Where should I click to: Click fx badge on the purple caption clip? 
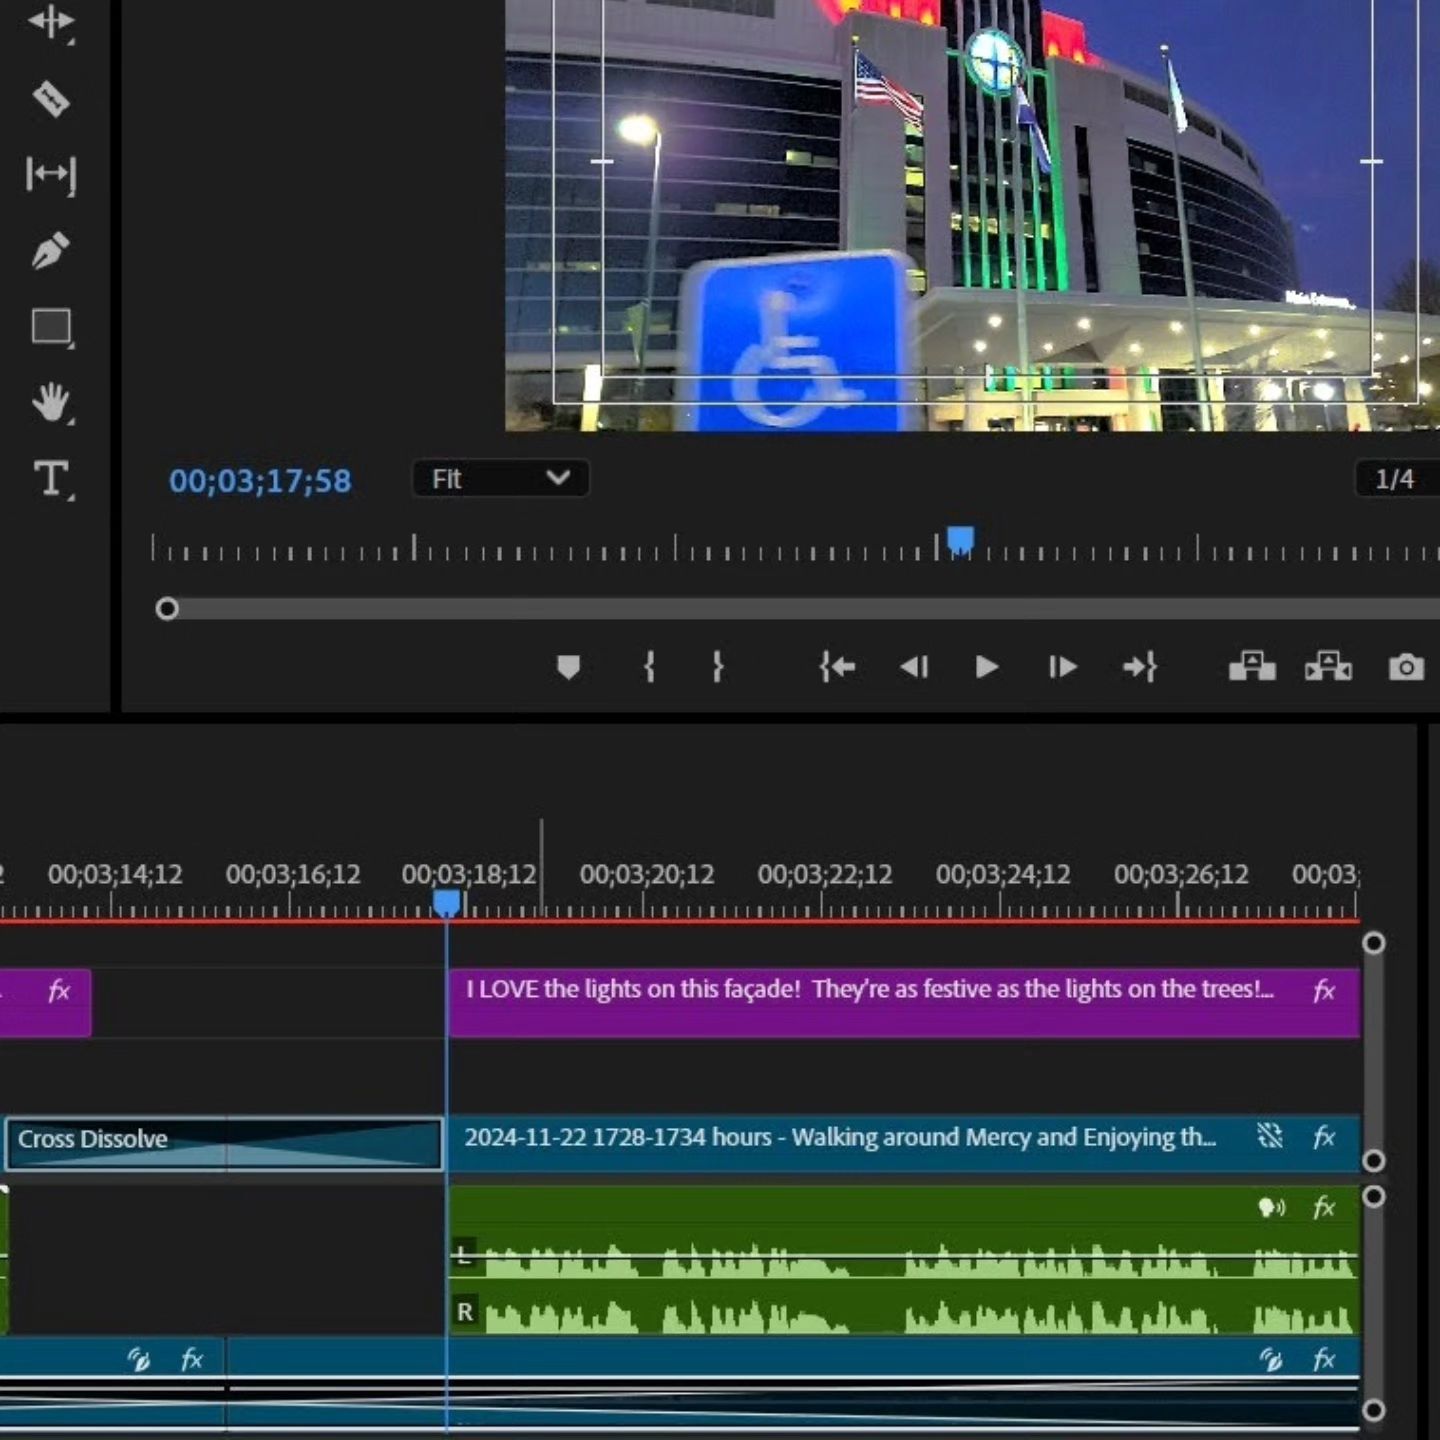pos(1324,990)
